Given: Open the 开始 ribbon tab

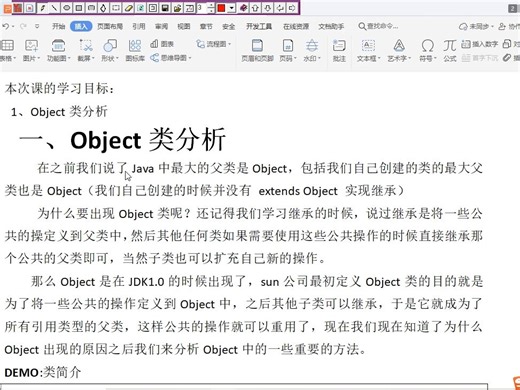Looking at the screenshot, I should pos(58,26).
